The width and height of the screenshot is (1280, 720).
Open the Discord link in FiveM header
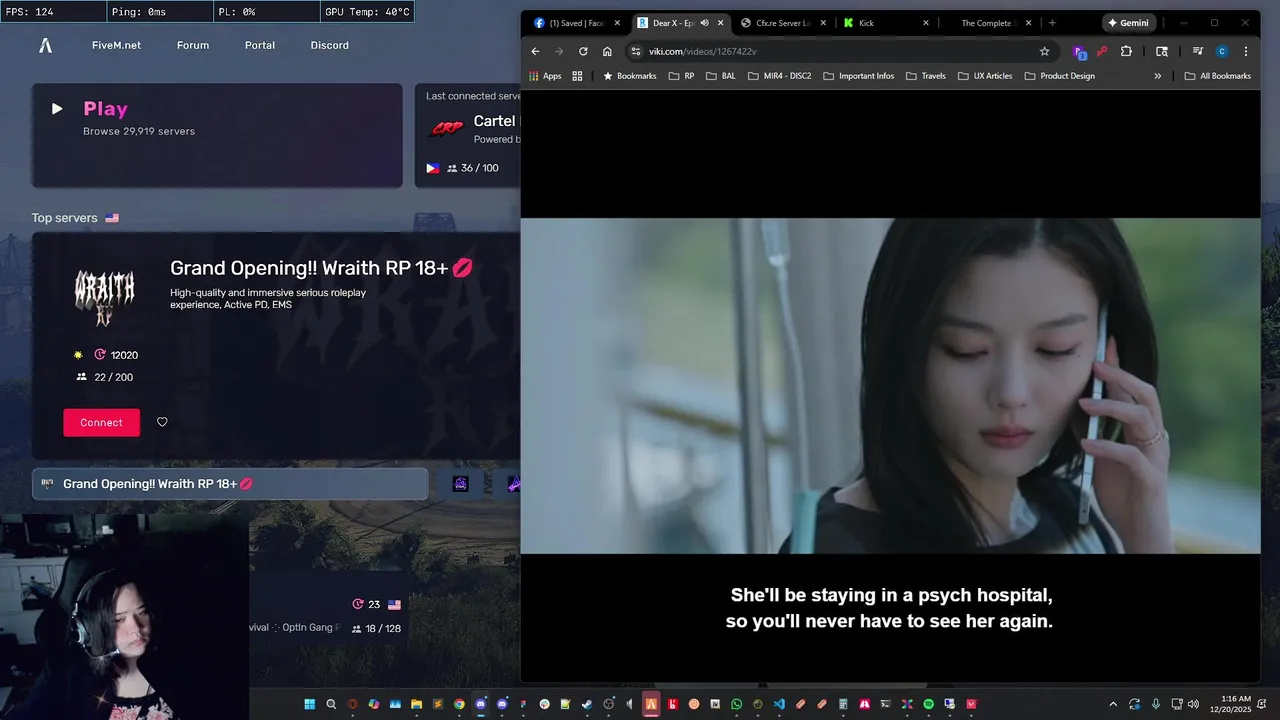coord(330,45)
